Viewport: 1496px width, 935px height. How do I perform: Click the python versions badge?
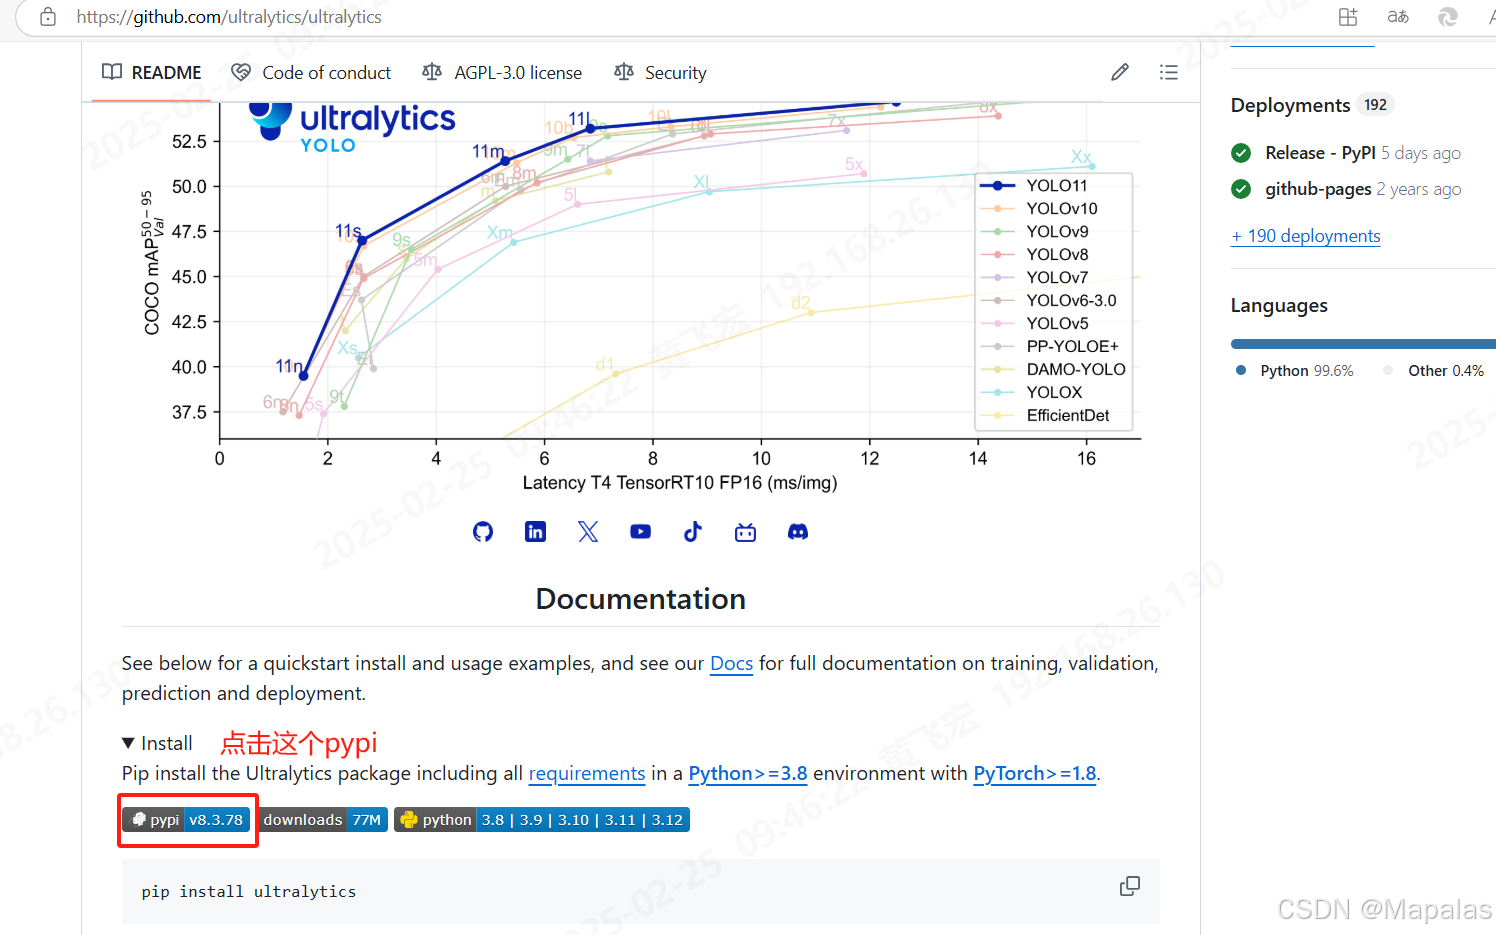tap(541, 819)
